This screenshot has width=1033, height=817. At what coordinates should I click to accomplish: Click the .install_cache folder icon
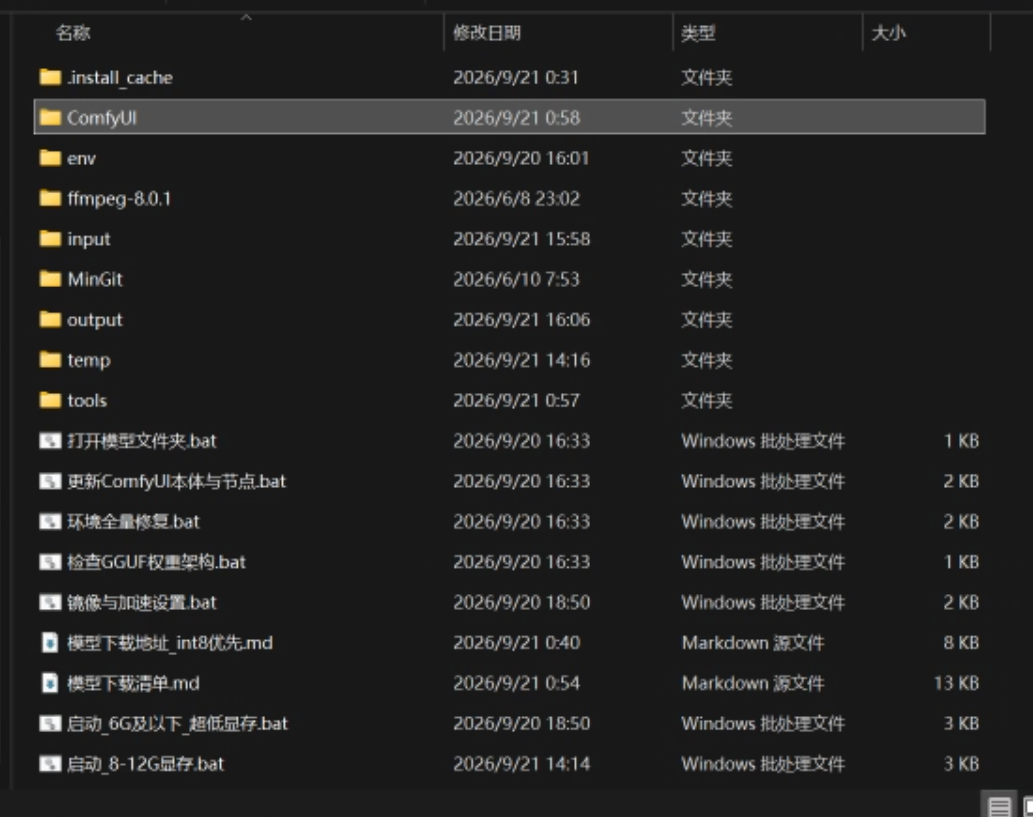click(50, 78)
